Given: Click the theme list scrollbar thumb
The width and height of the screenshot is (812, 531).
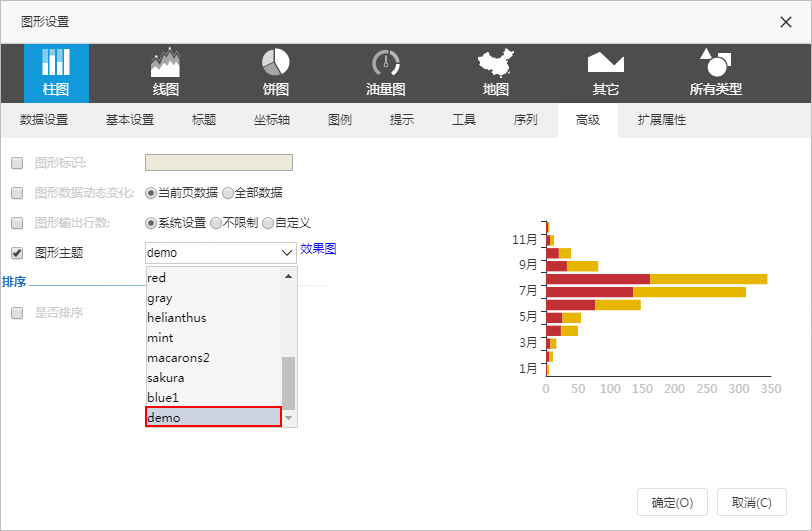Looking at the screenshot, I should click(x=288, y=383).
